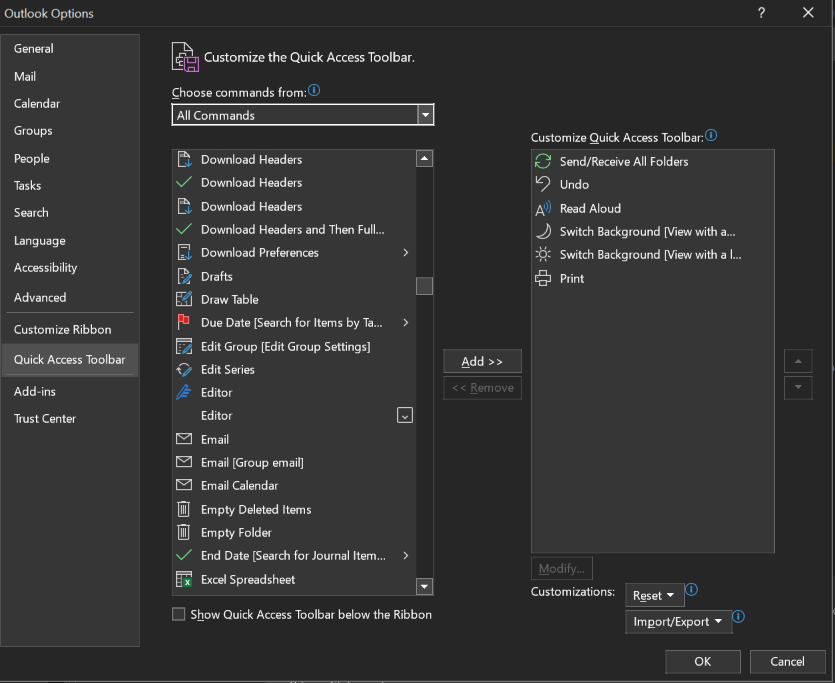Select Download Headers and Then Full... command
Viewport: 835px width, 683px height.
pyautogui.click(x=294, y=229)
